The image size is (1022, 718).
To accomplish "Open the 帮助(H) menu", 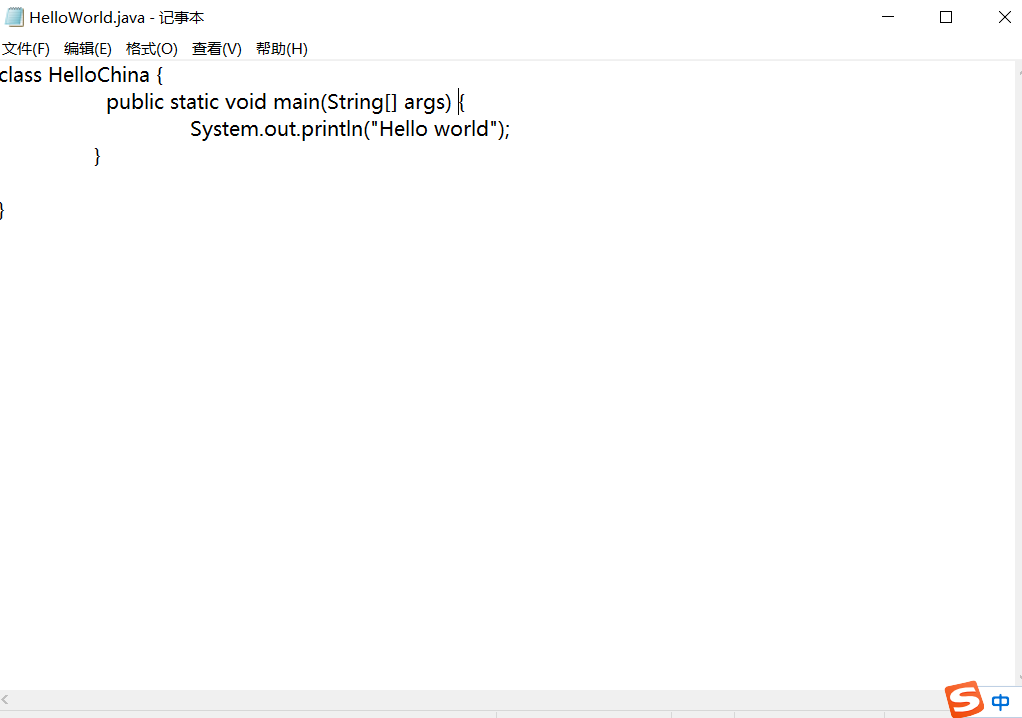I will pyautogui.click(x=281, y=48).
